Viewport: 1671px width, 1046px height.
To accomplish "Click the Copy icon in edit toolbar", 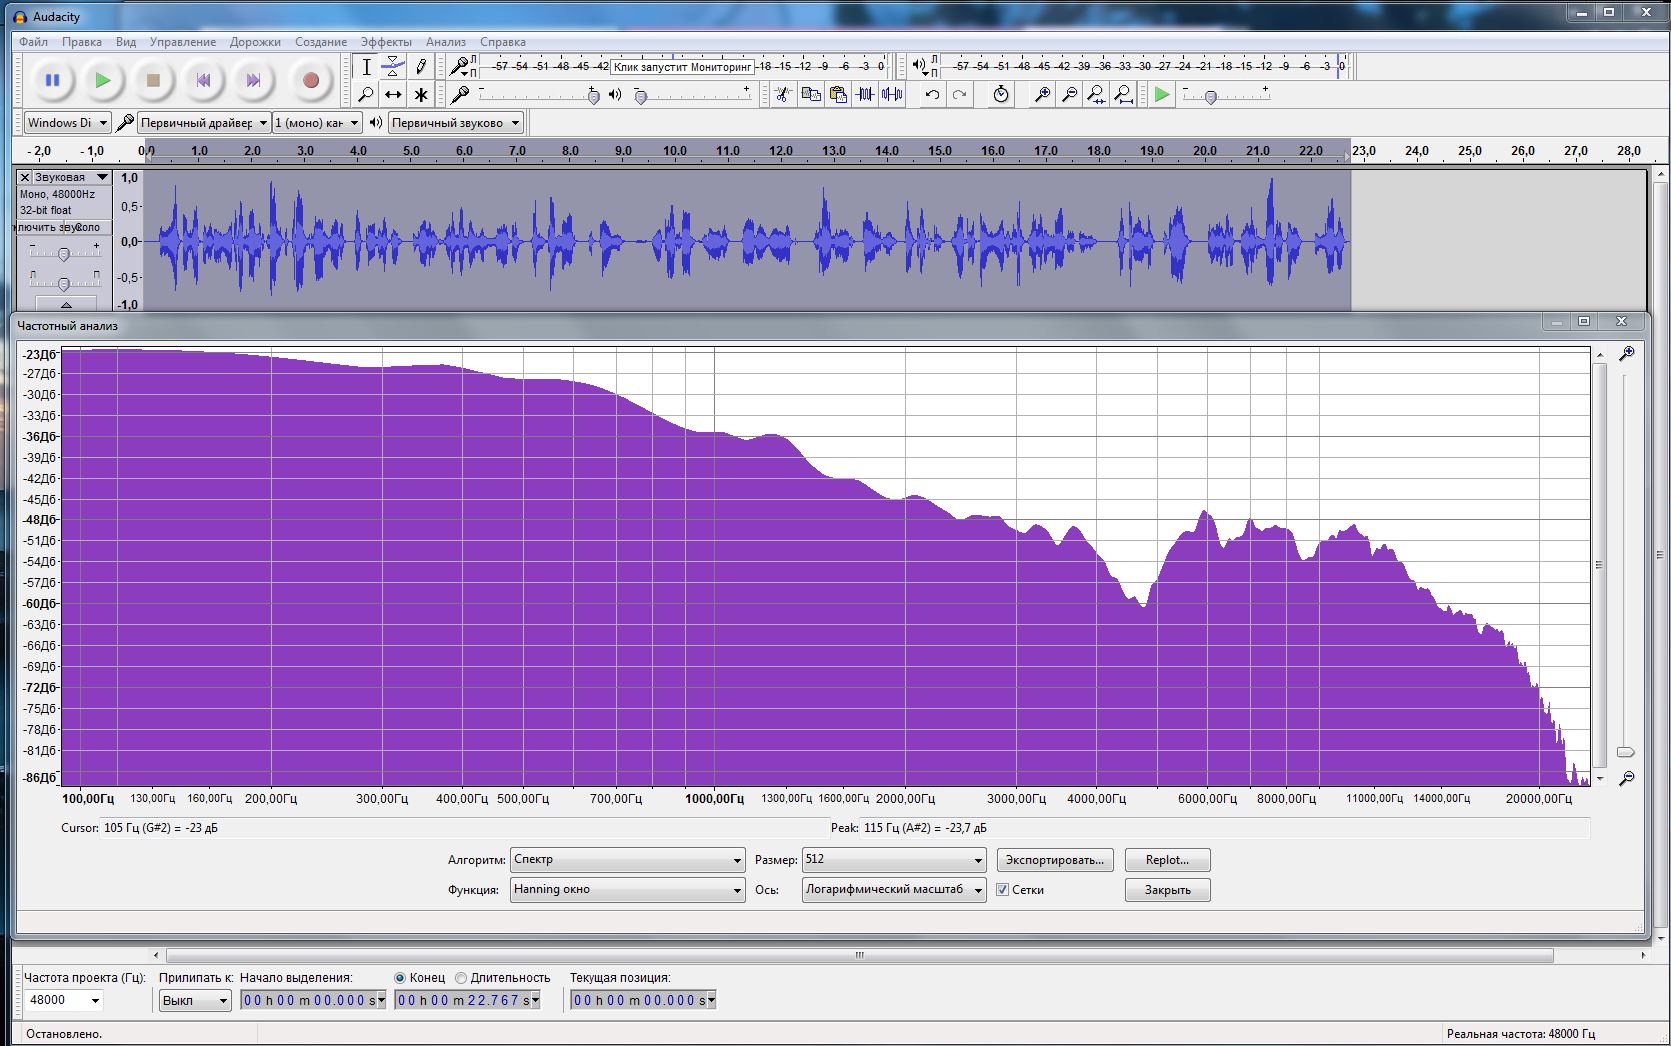I will (811, 94).
